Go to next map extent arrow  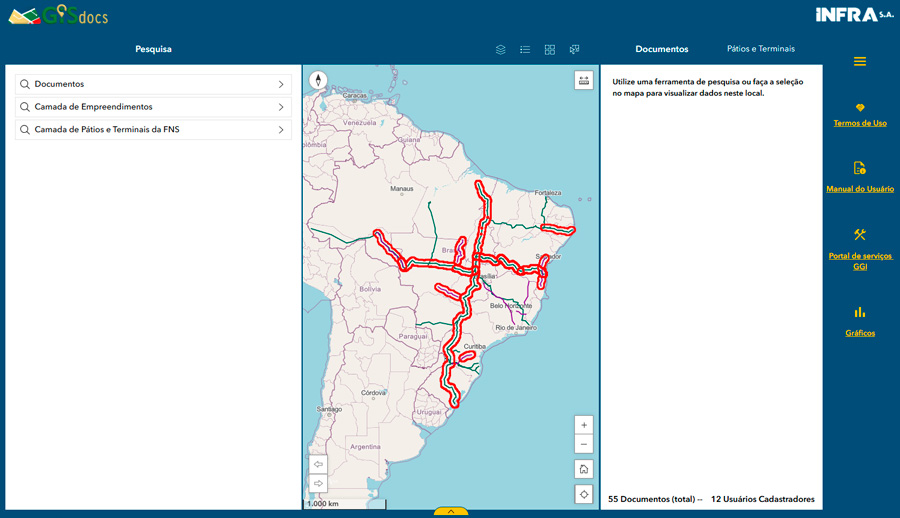318,483
